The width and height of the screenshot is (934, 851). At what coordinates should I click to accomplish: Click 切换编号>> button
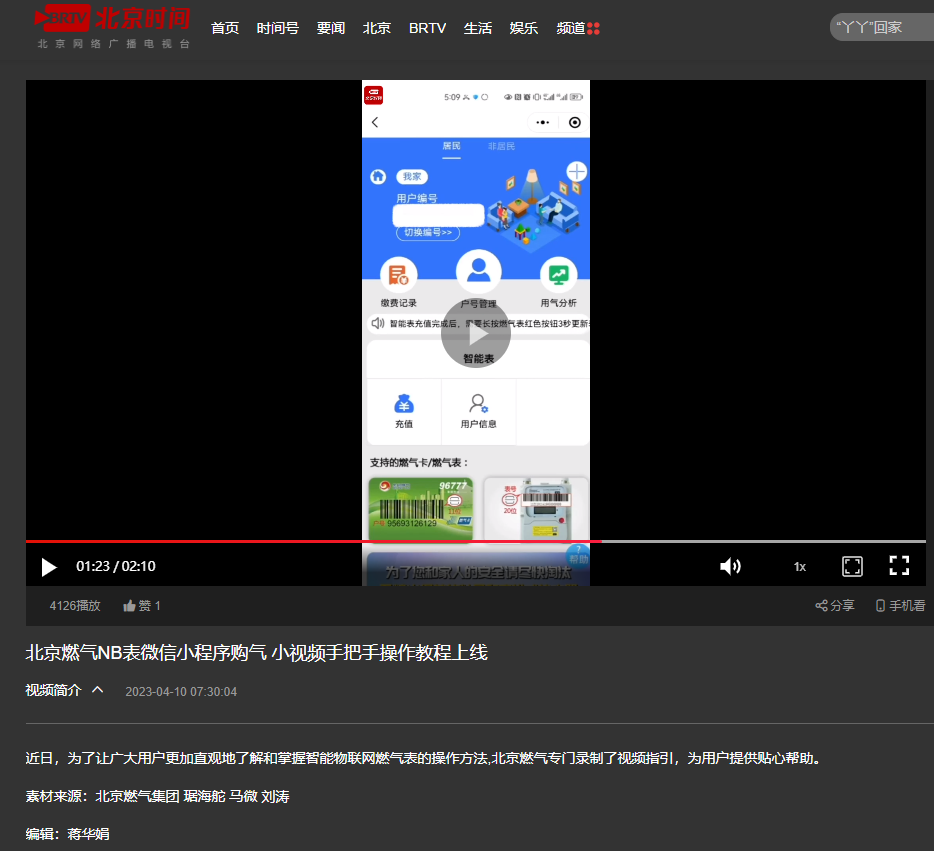[x=428, y=232]
